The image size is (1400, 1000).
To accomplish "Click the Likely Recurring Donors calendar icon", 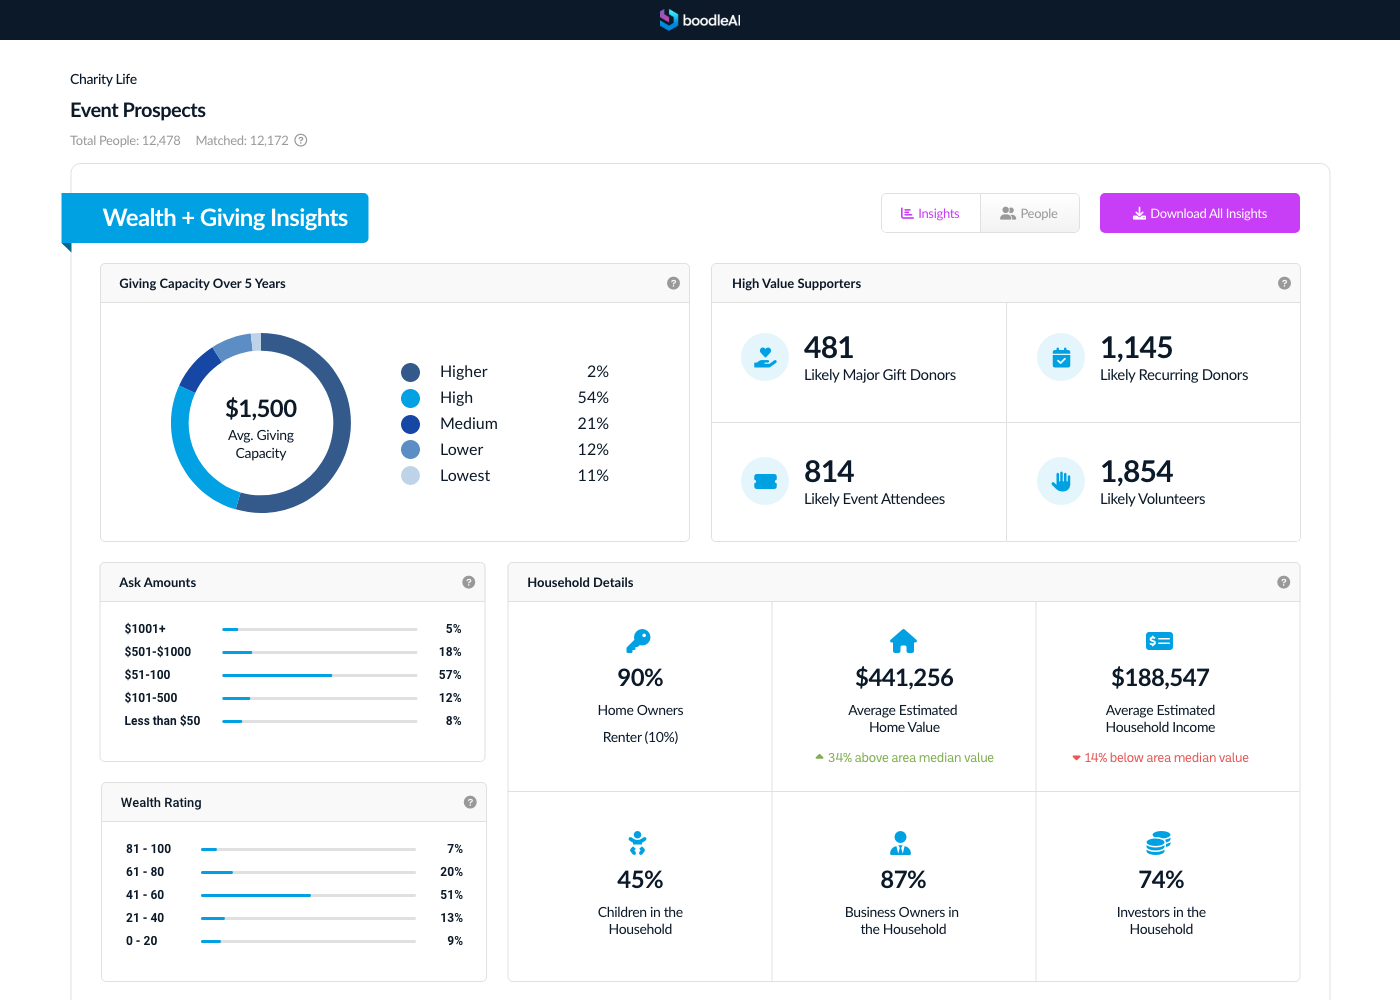I will (1061, 357).
